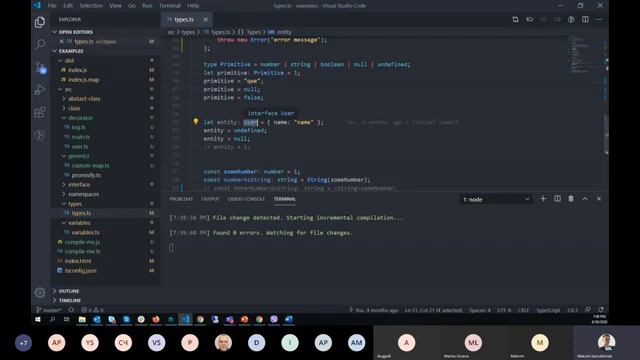
Task: Click the notifications bell in status bar
Action: (601, 310)
